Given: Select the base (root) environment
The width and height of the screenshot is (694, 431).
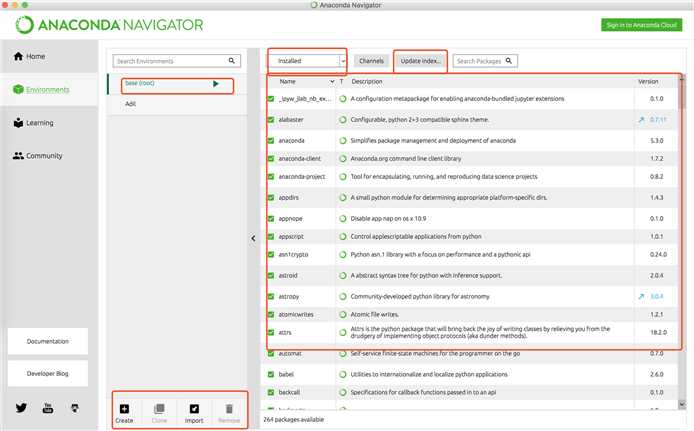Looking at the screenshot, I should click(x=177, y=84).
